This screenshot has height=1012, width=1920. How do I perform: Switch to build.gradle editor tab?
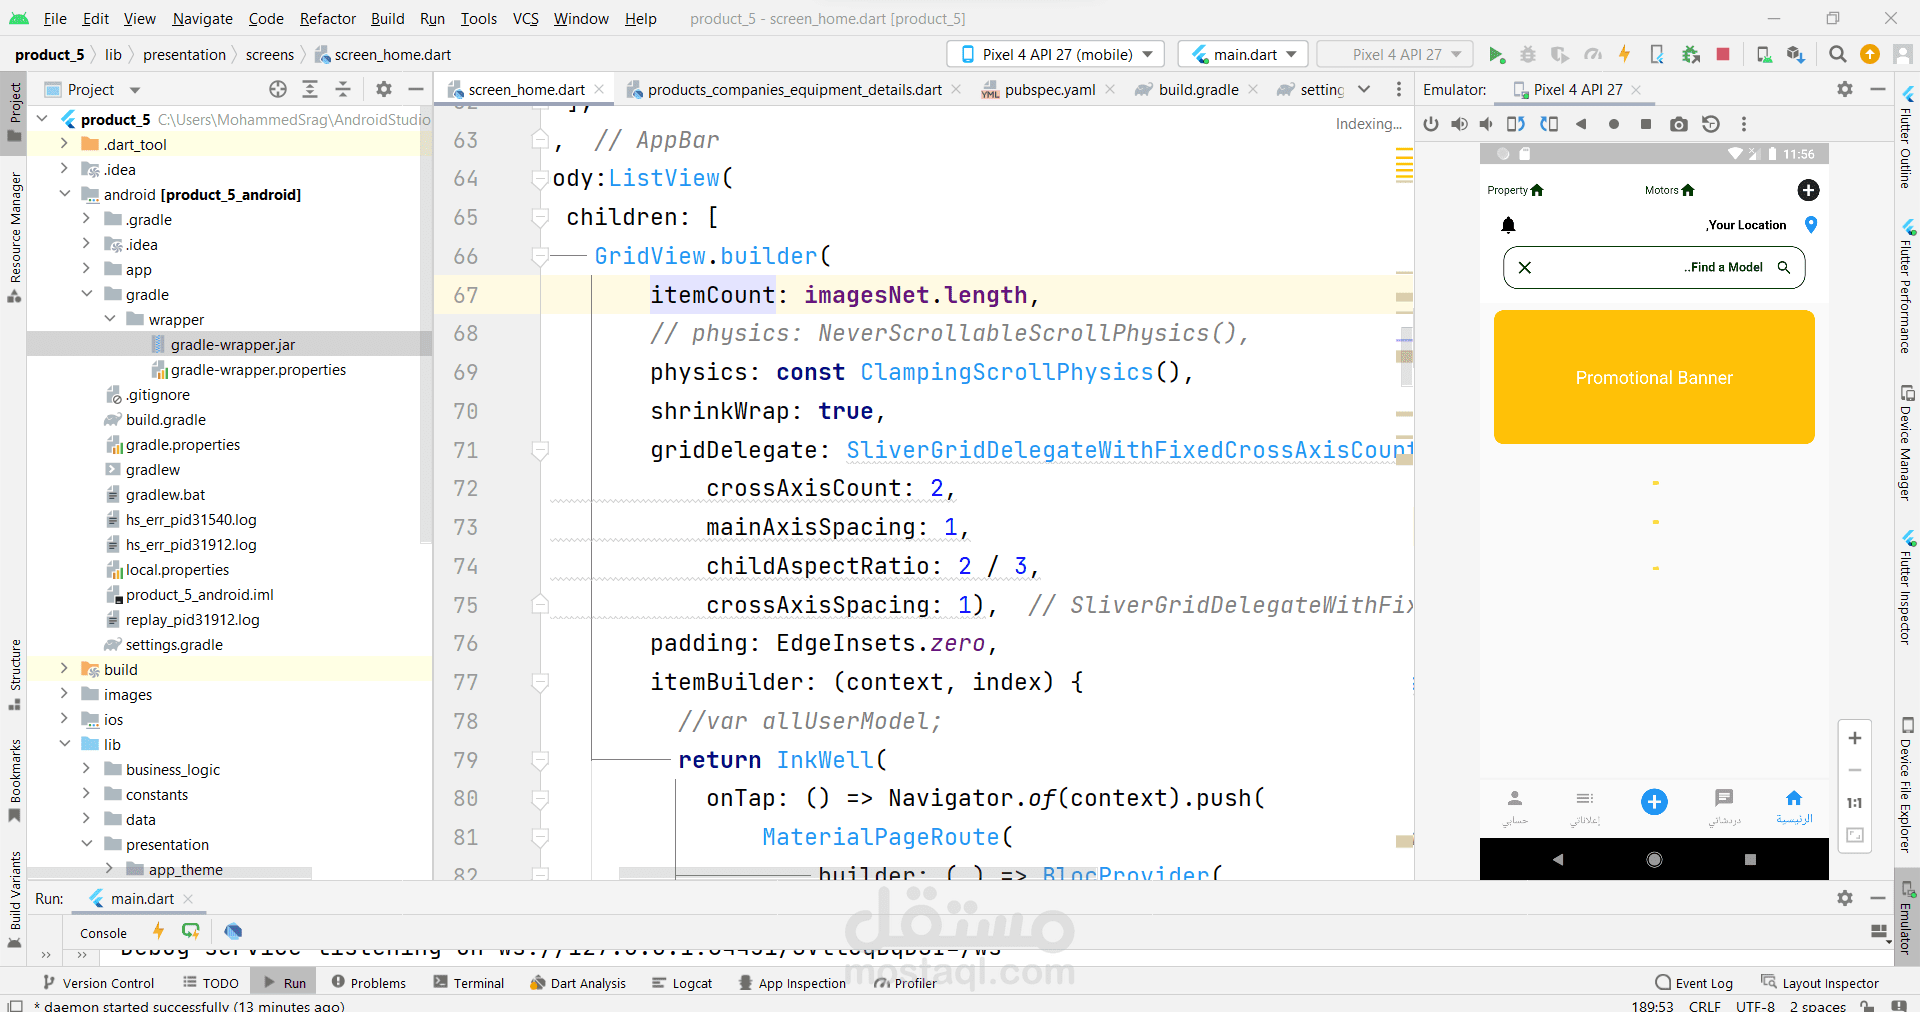click(1198, 89)
